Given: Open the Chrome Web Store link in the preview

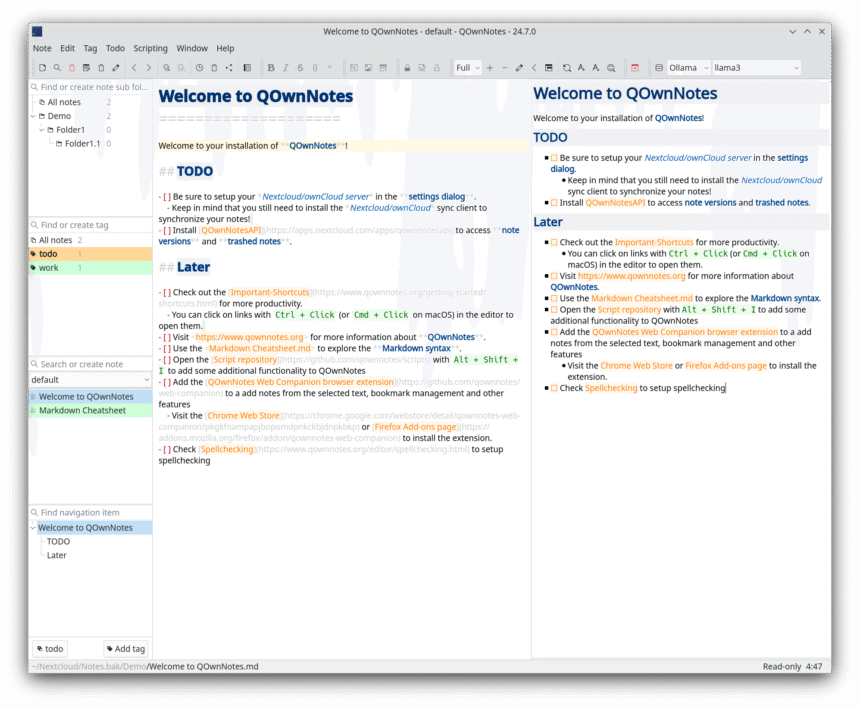Looking at the screenshot, I should point(636,366).
